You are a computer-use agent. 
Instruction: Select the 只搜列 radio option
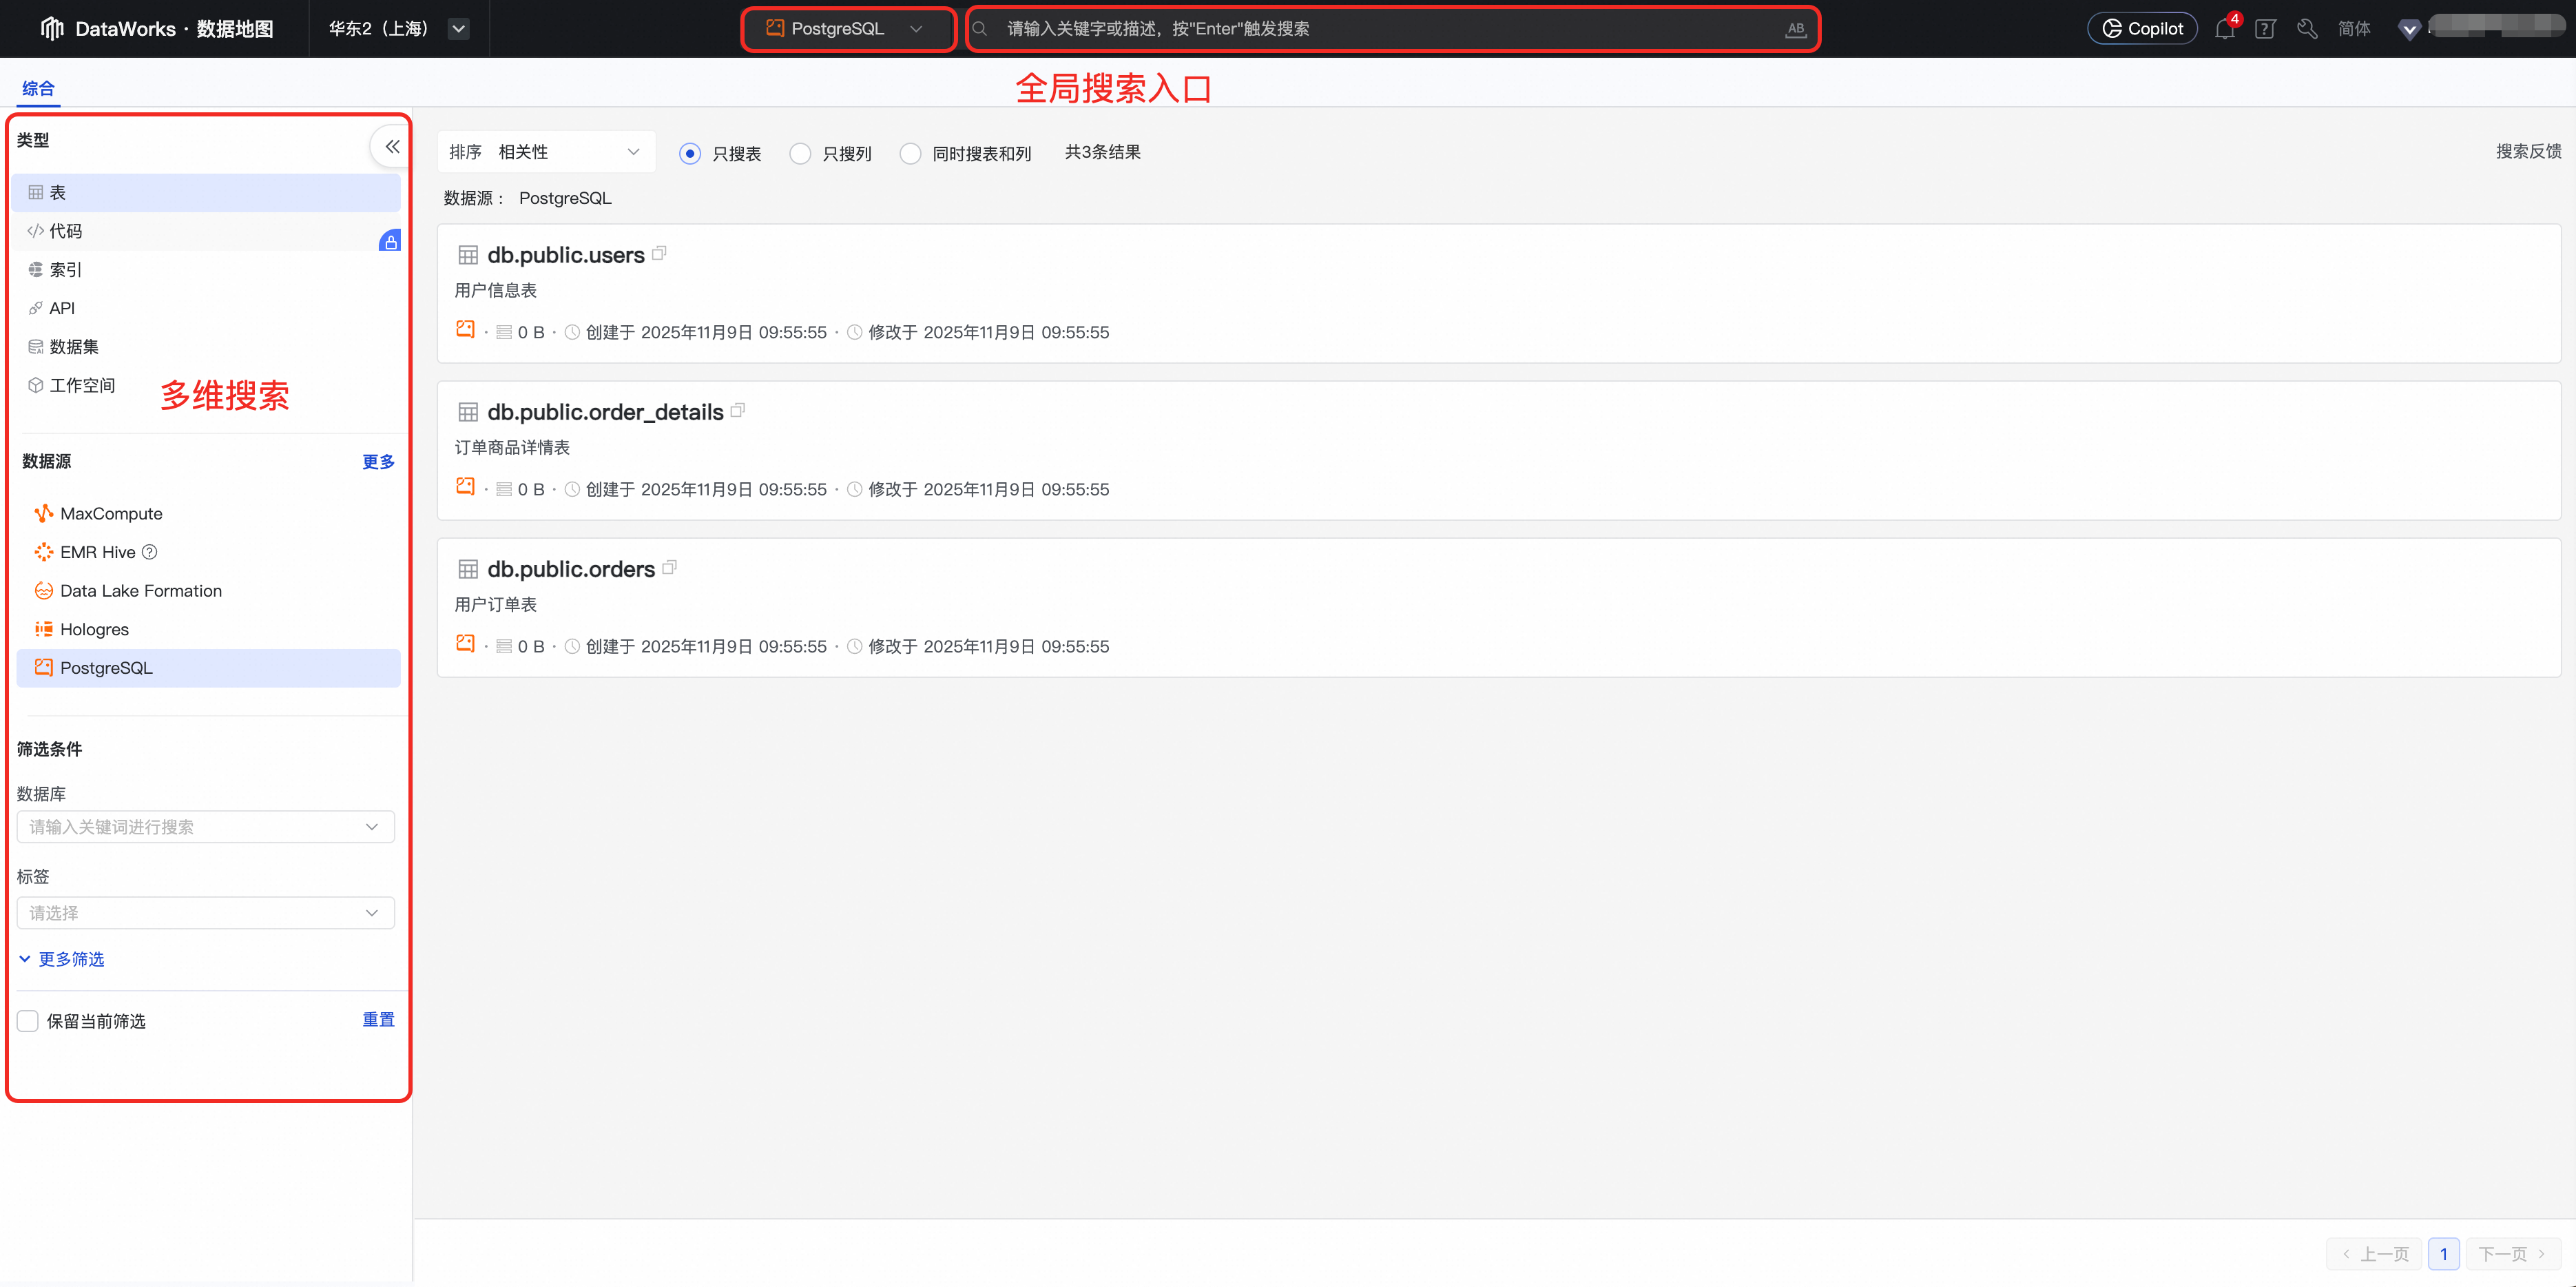tap(800, 153)
